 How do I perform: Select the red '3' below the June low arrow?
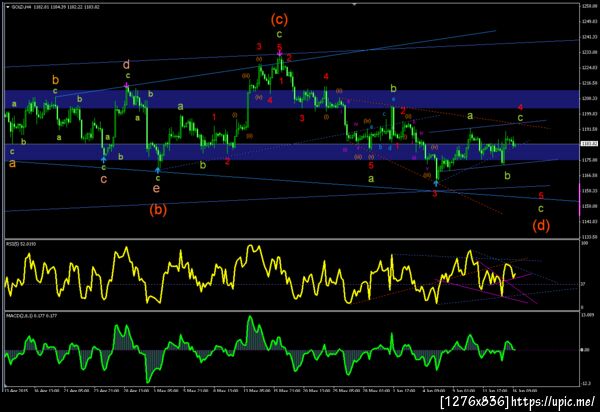435,194
